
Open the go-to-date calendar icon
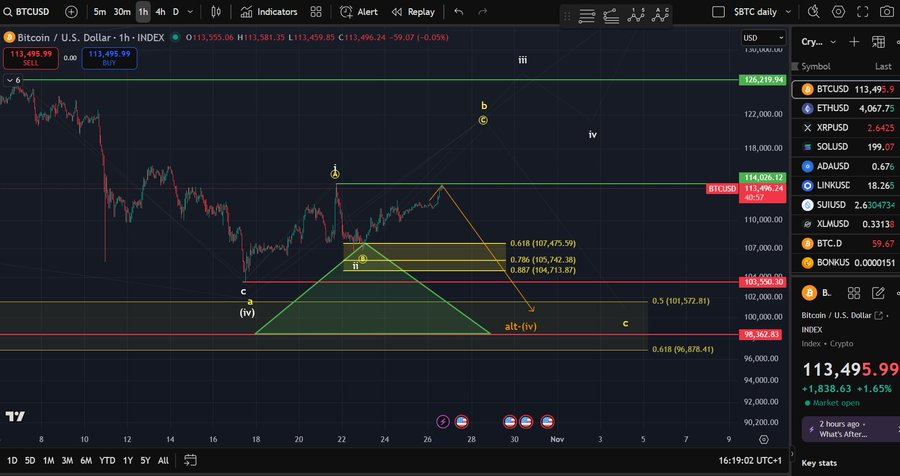[x=191, y=460]
